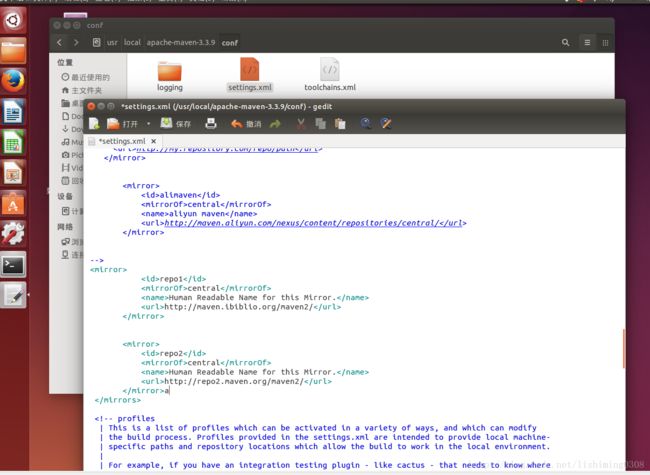650x475 pixels.
Task: Select 'conf' path bar segment
Action: pyautogui.click(x=230, y=43)
